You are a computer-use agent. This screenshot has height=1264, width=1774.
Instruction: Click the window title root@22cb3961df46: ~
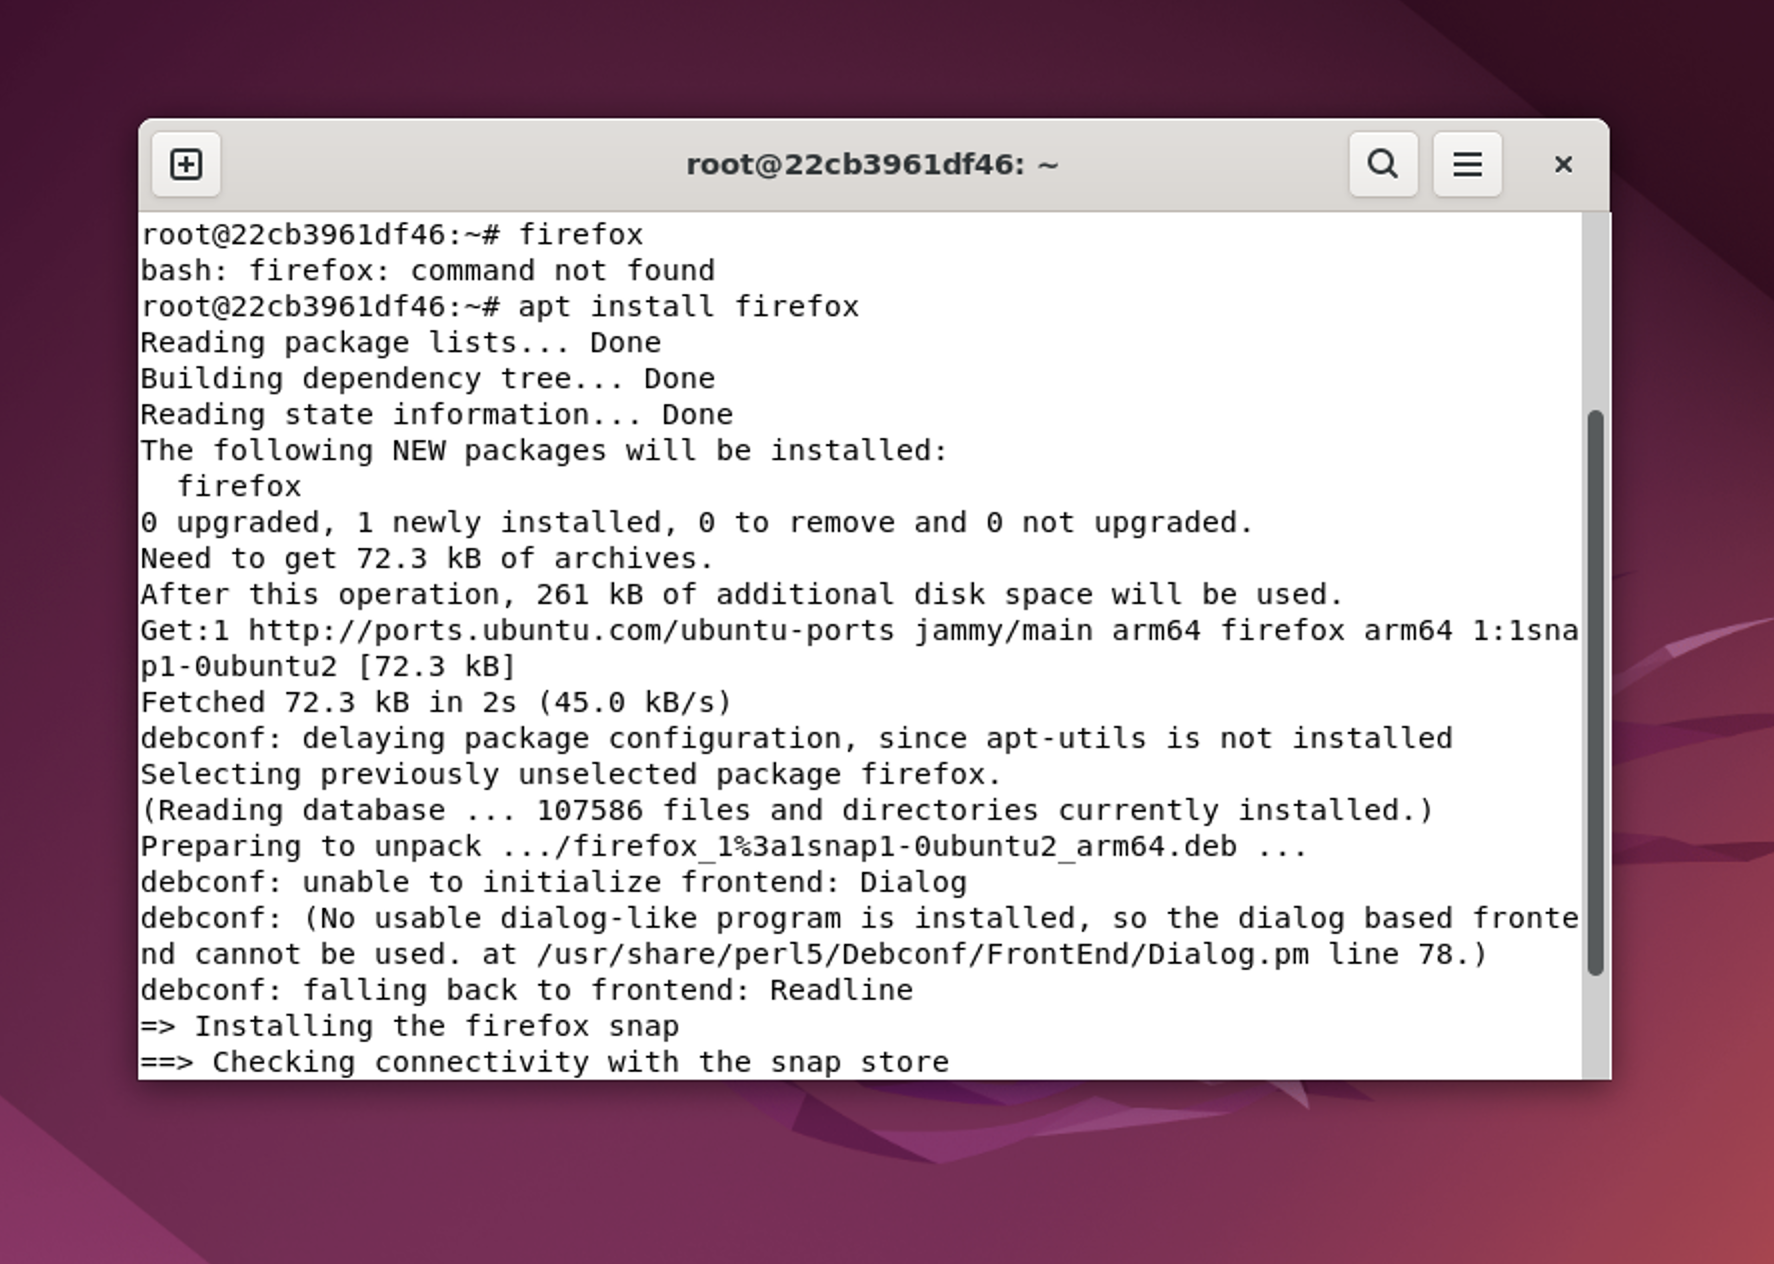pos(872,164)
